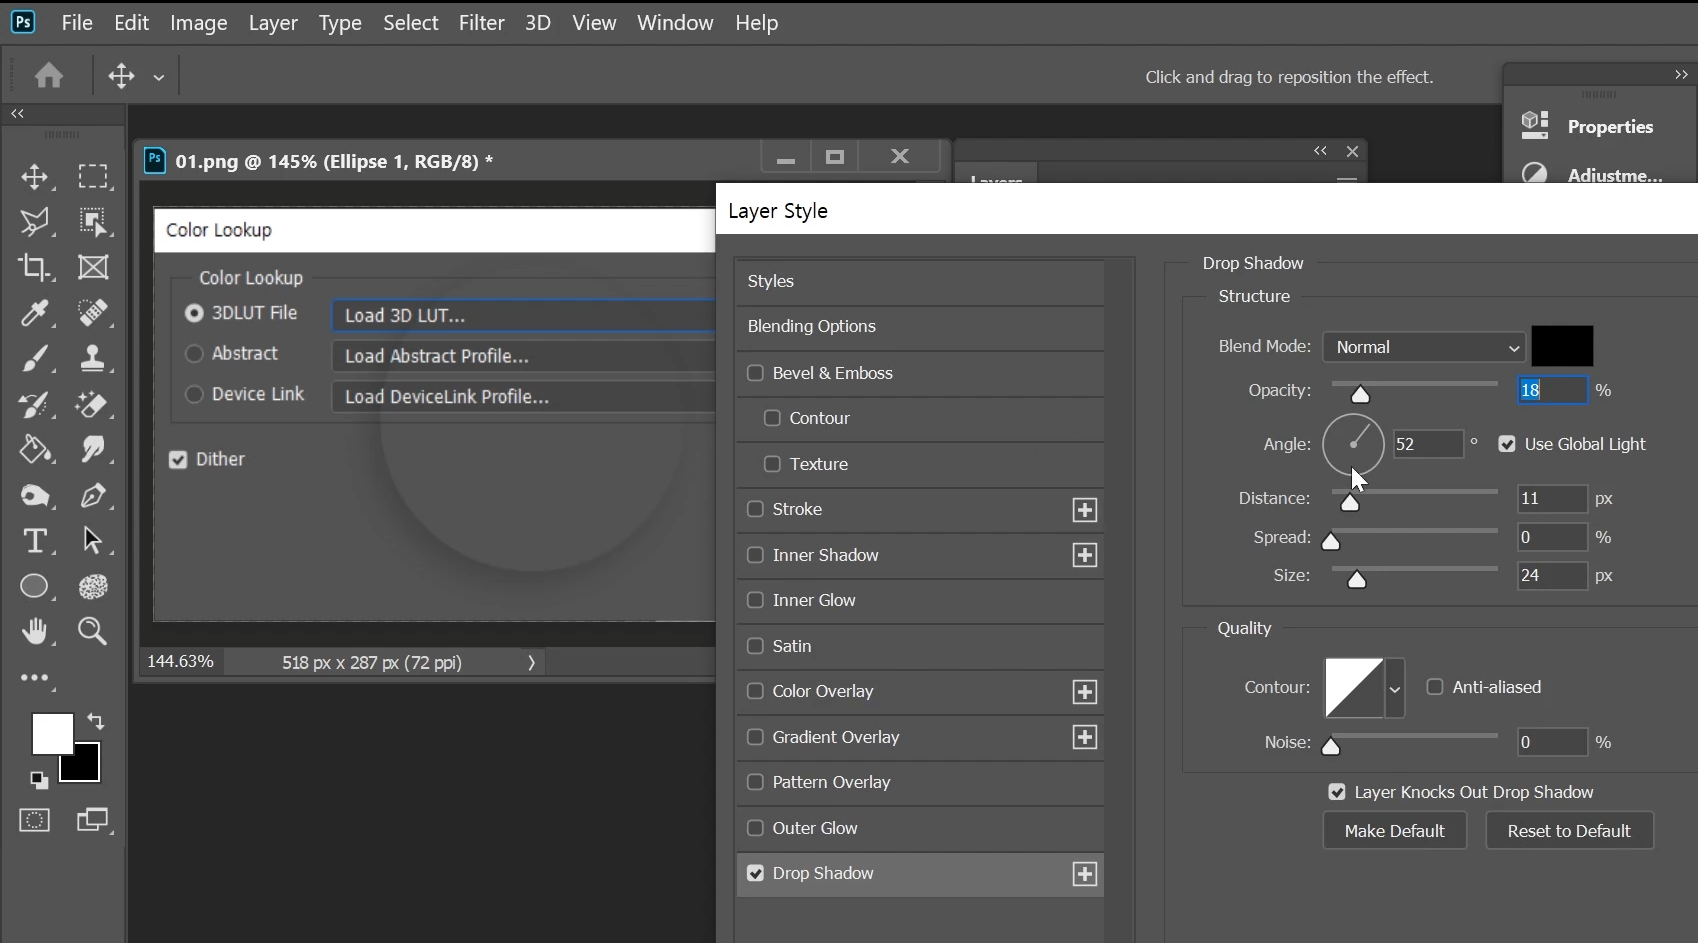Choose the Device Link radio option

(x=194, y=394)
